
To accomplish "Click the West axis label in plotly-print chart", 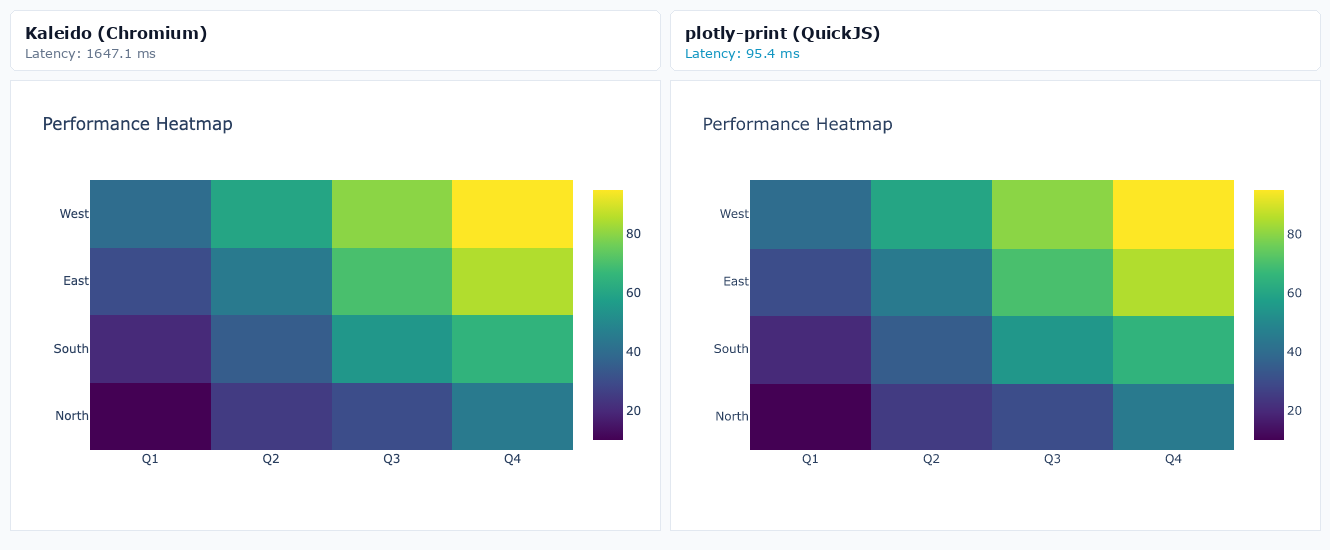I will (x=734, y=214).
